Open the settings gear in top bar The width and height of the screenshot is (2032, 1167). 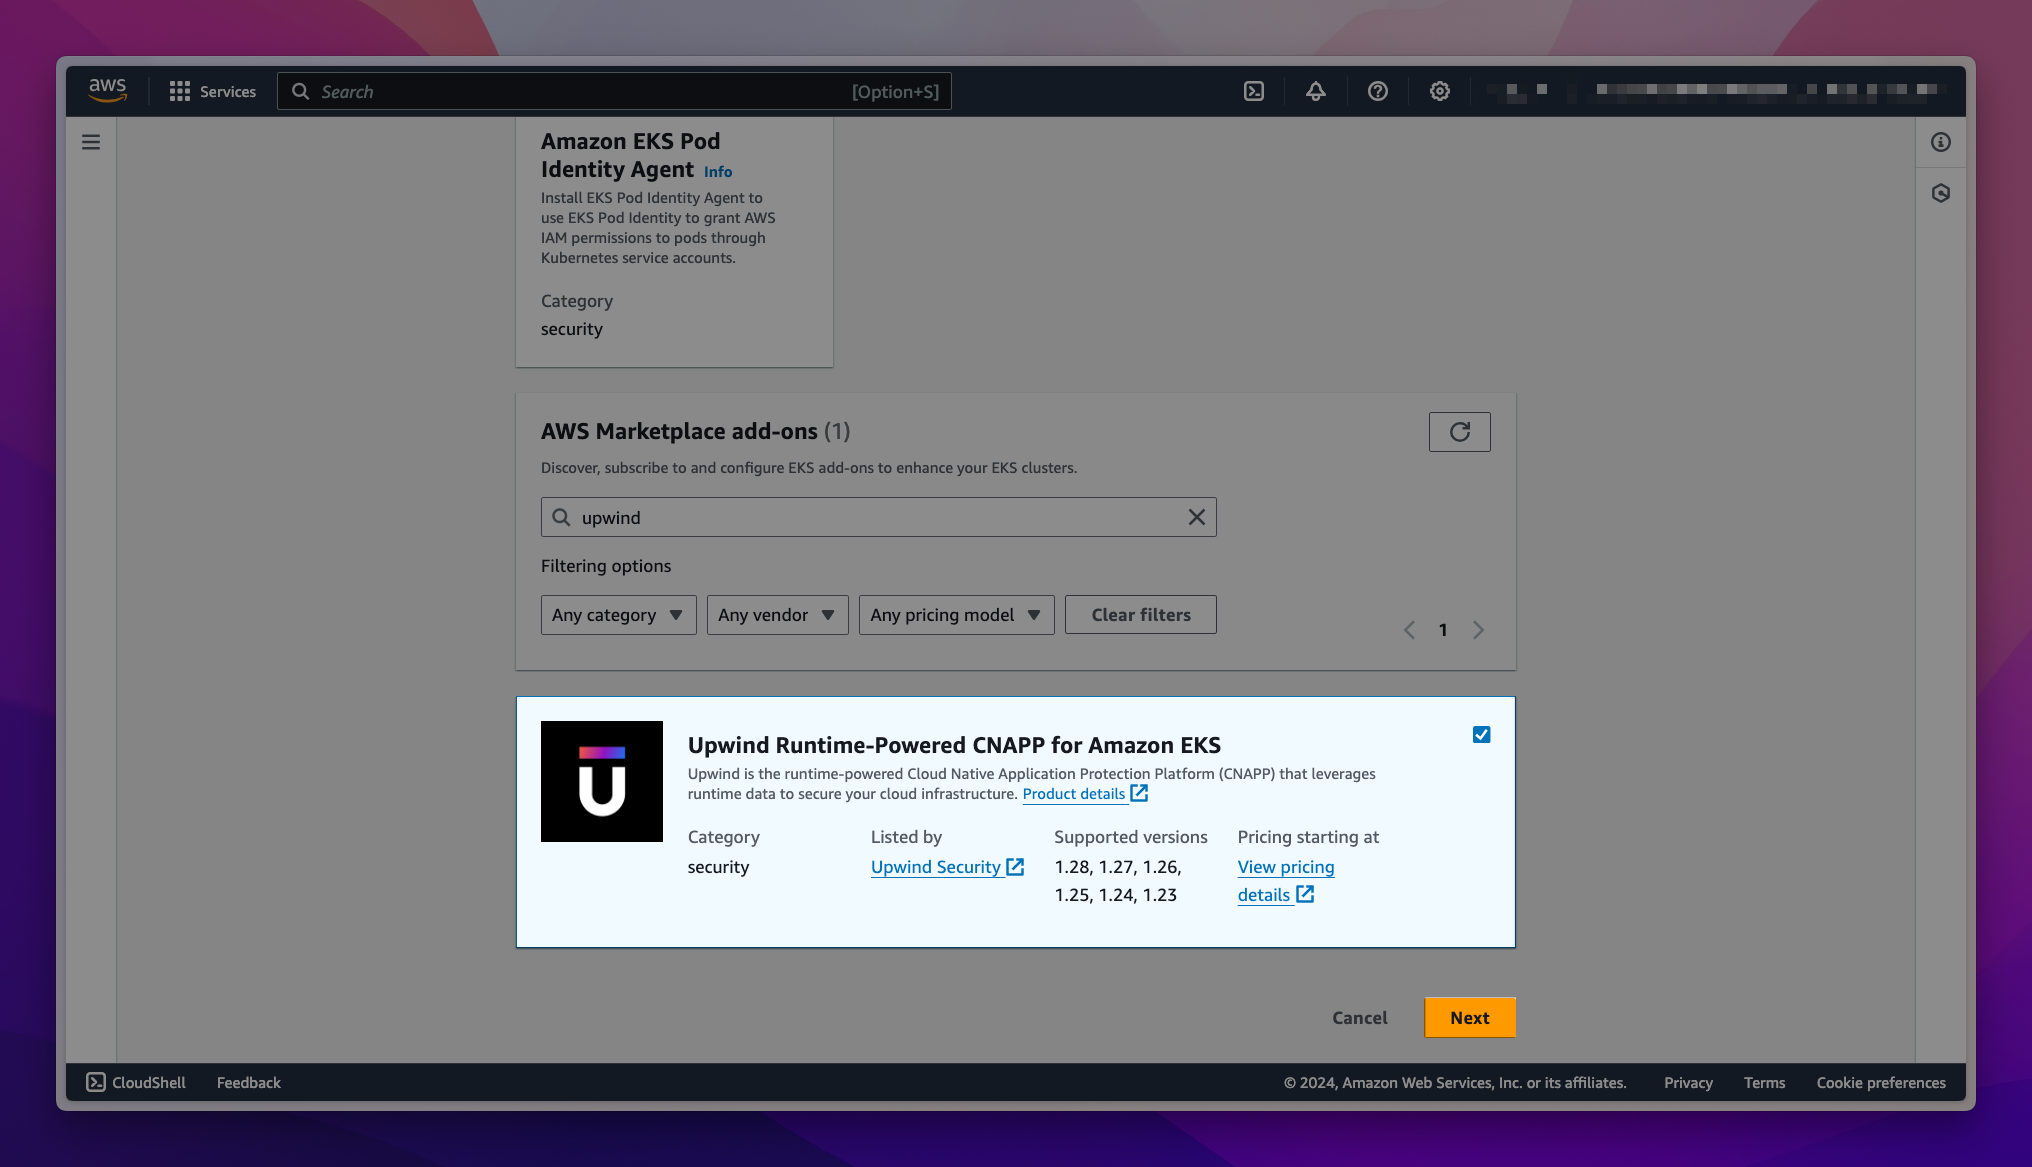(x=1440, y=92)
